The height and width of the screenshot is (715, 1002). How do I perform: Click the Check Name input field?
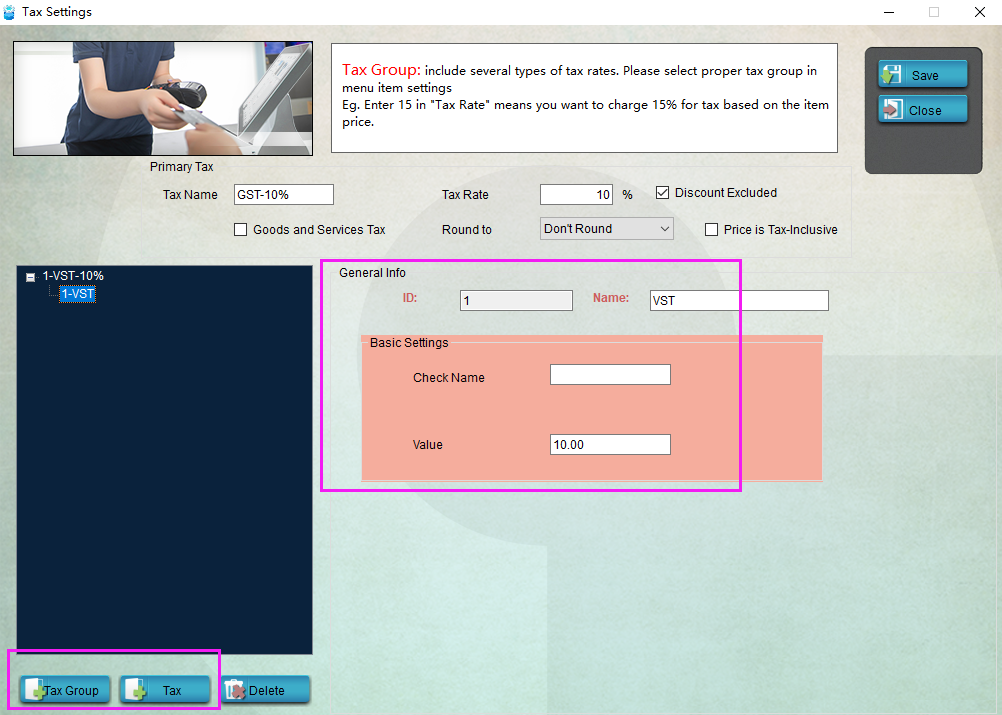[x=610, y=374]
